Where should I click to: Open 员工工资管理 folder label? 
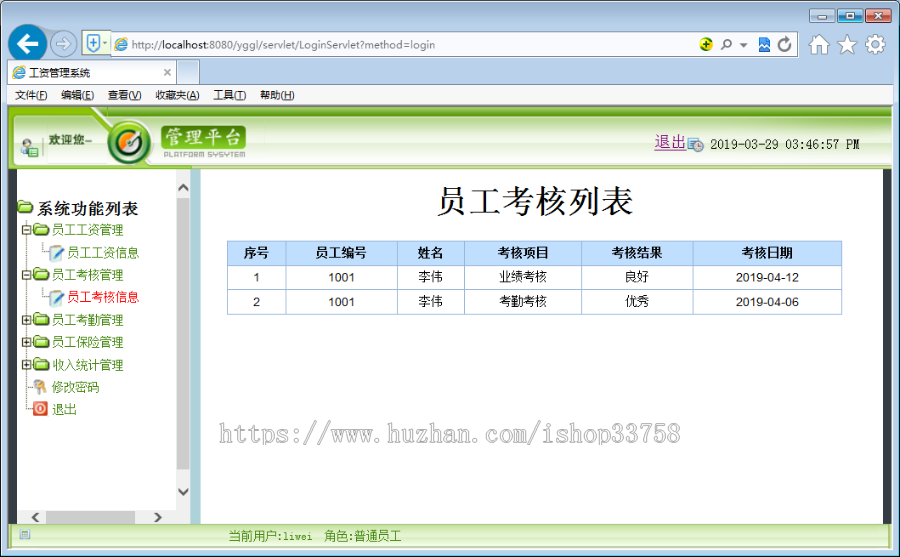tap(87, 230)
